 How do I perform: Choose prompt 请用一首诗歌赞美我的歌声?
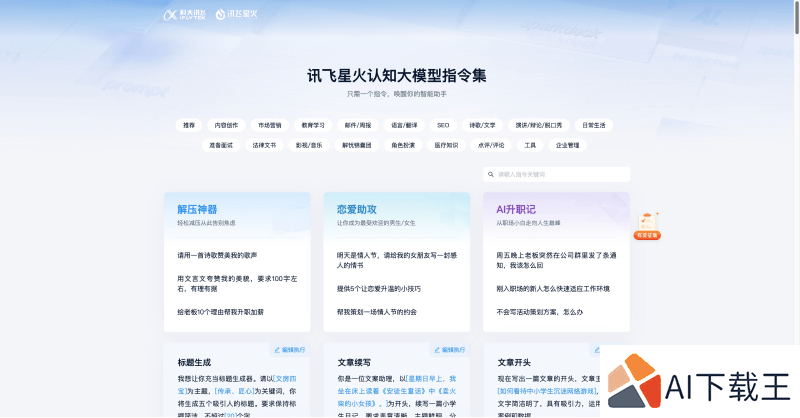pos(217,255)
